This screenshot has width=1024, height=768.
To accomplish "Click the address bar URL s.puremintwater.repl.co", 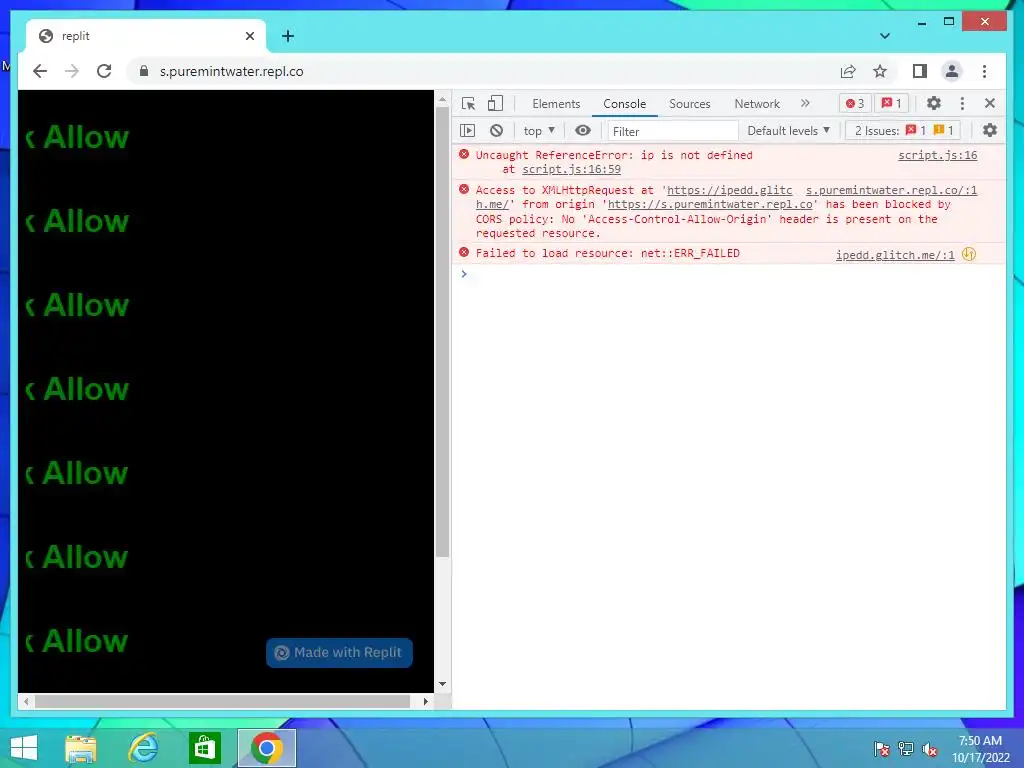I will tap(231, 71).
